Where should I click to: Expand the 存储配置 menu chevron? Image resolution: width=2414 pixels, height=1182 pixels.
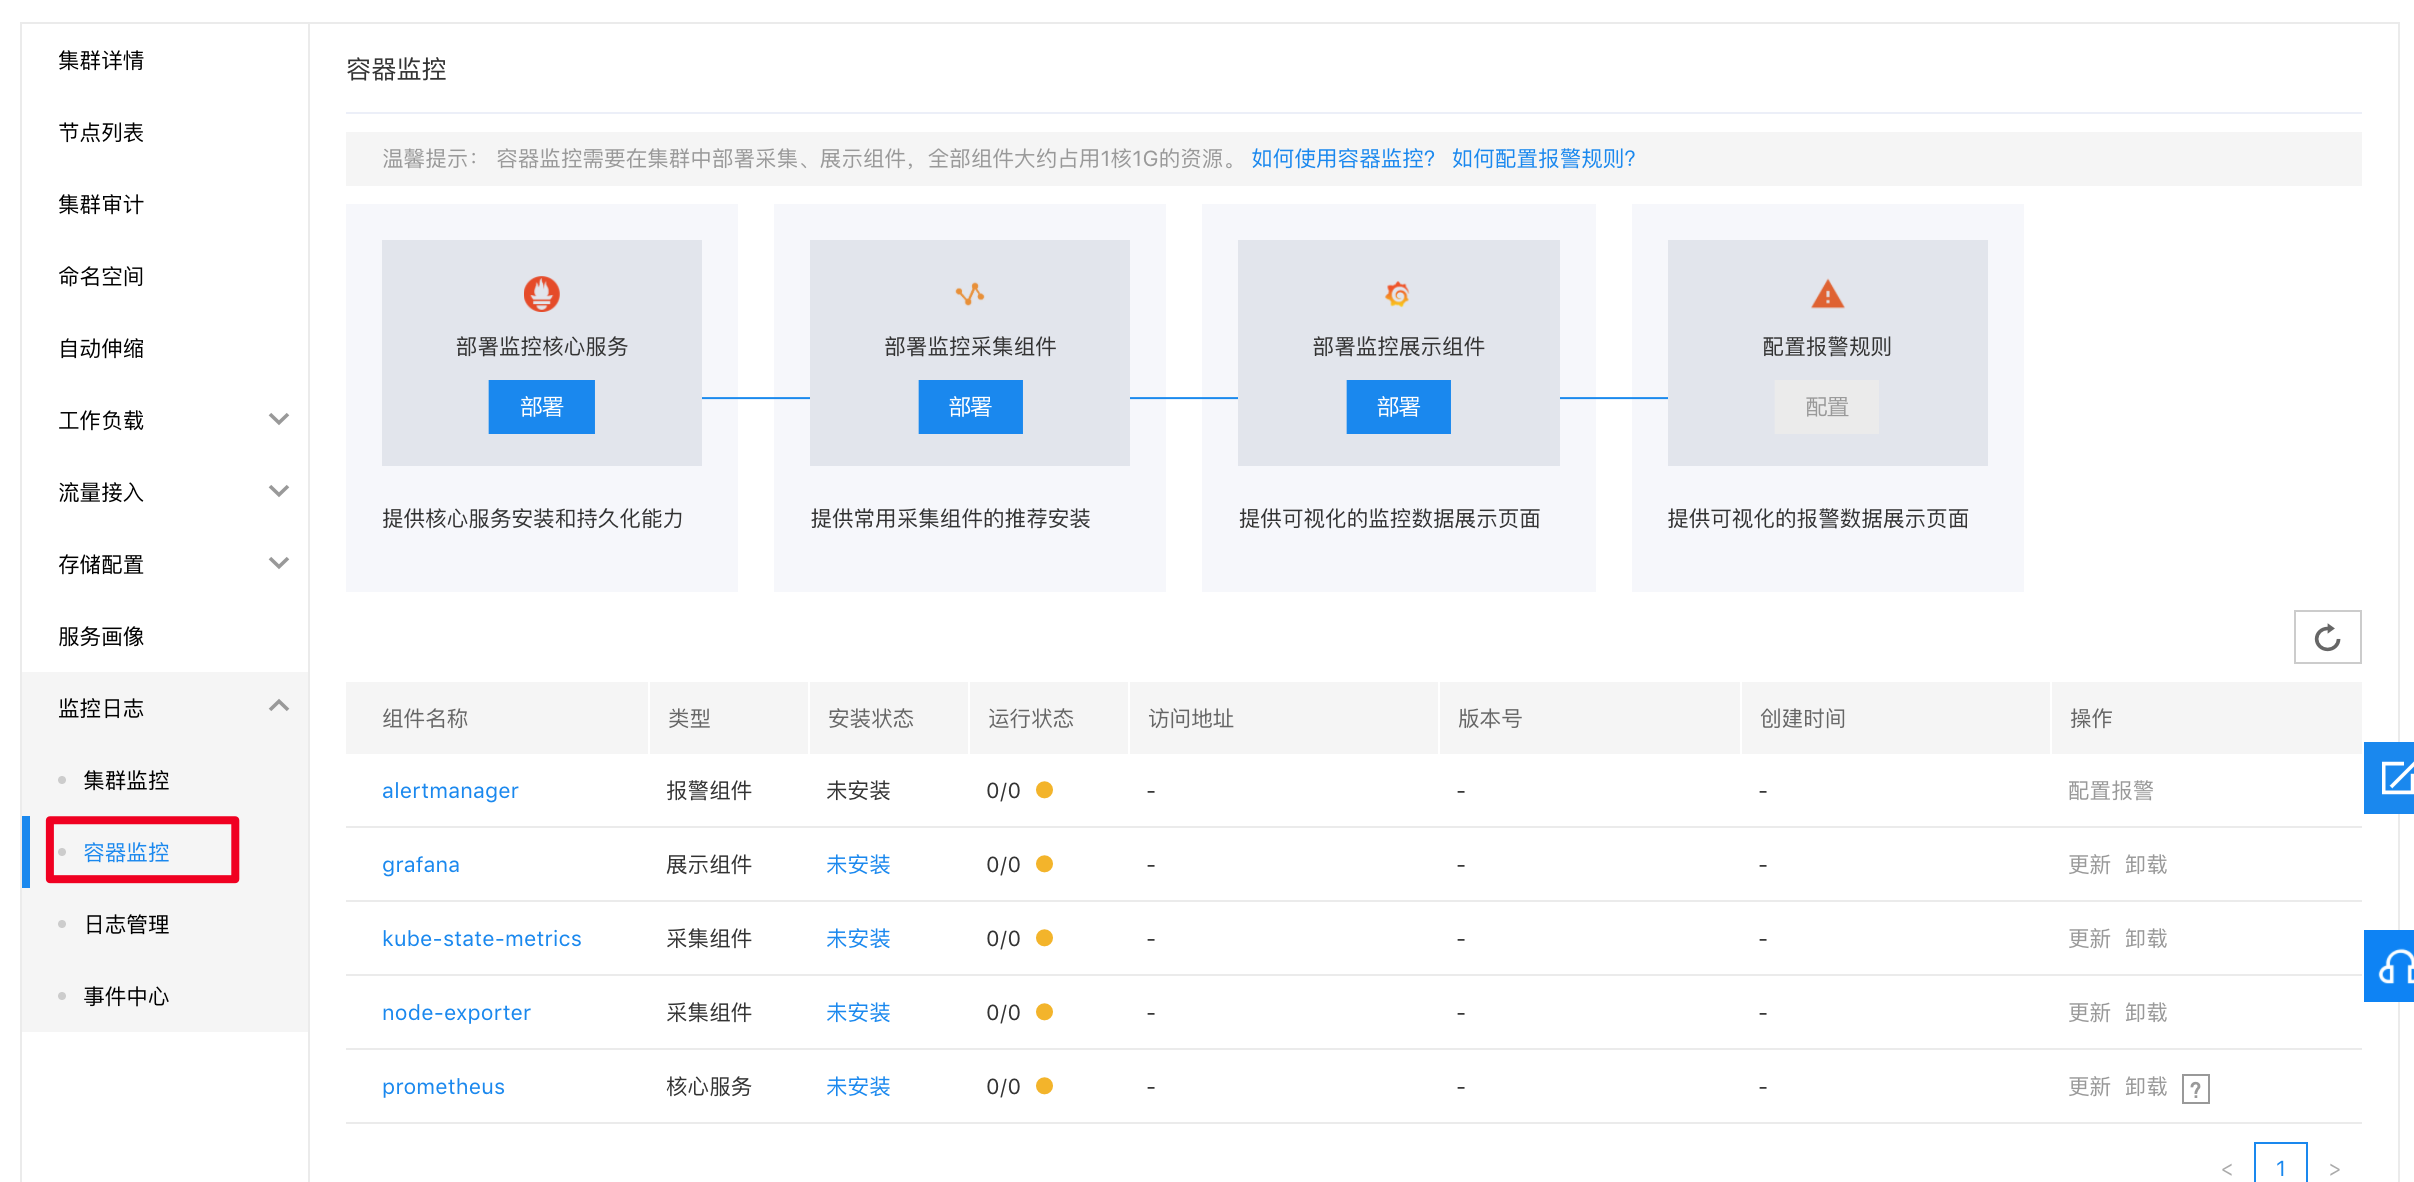279,563
